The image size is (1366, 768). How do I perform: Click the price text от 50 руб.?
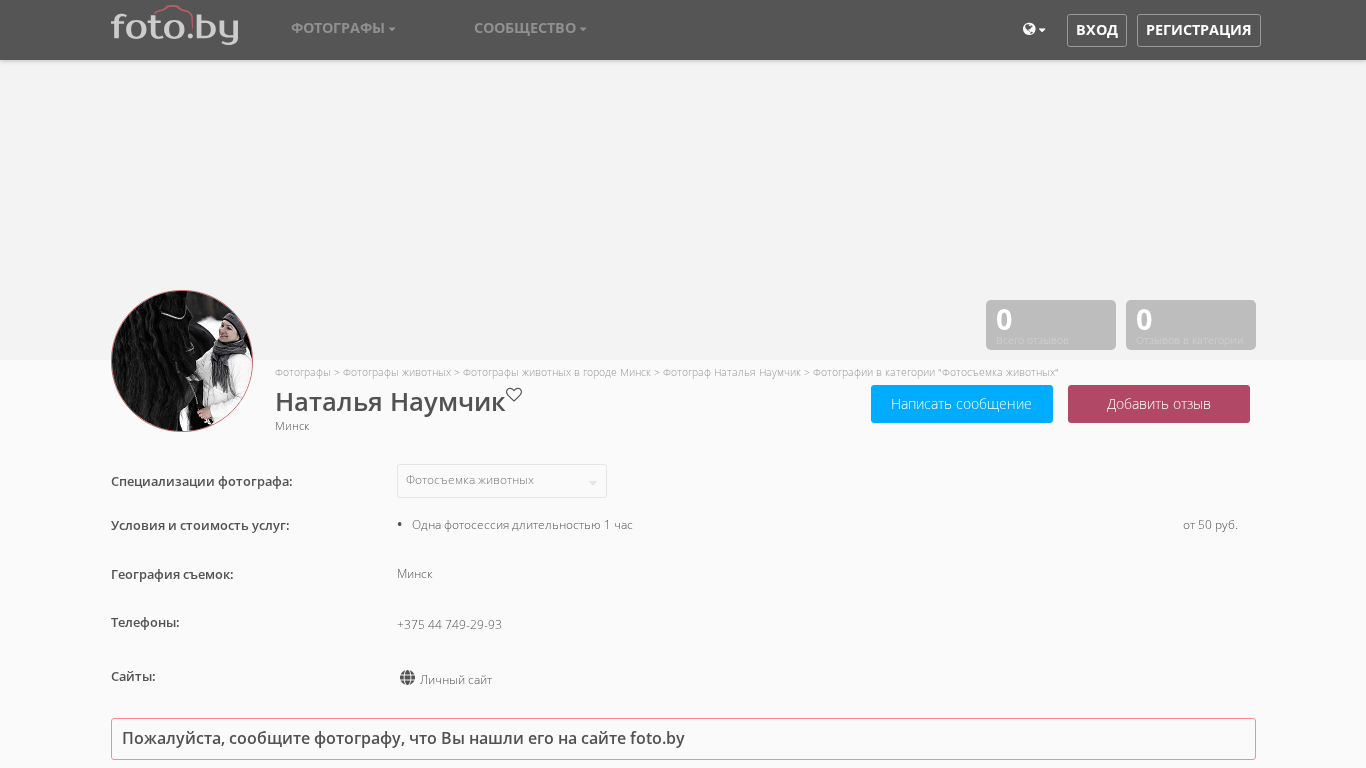(1210, 525)
